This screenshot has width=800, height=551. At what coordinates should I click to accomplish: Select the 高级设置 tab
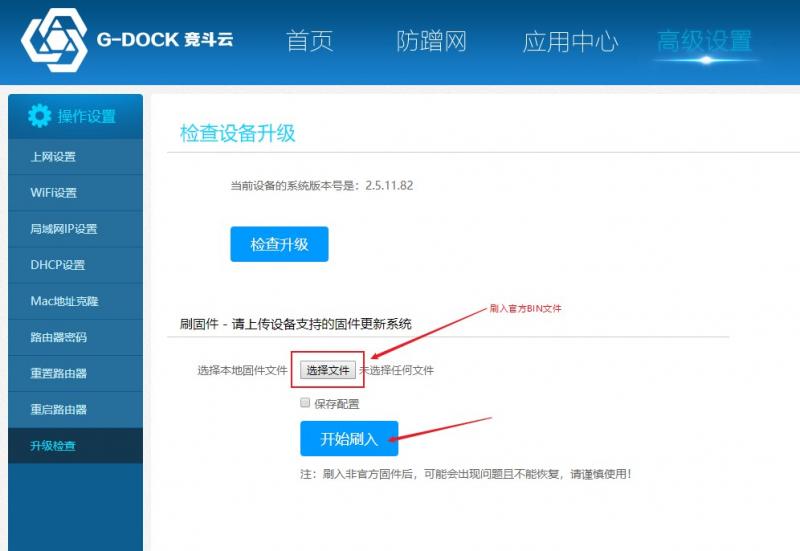[704, 41]
